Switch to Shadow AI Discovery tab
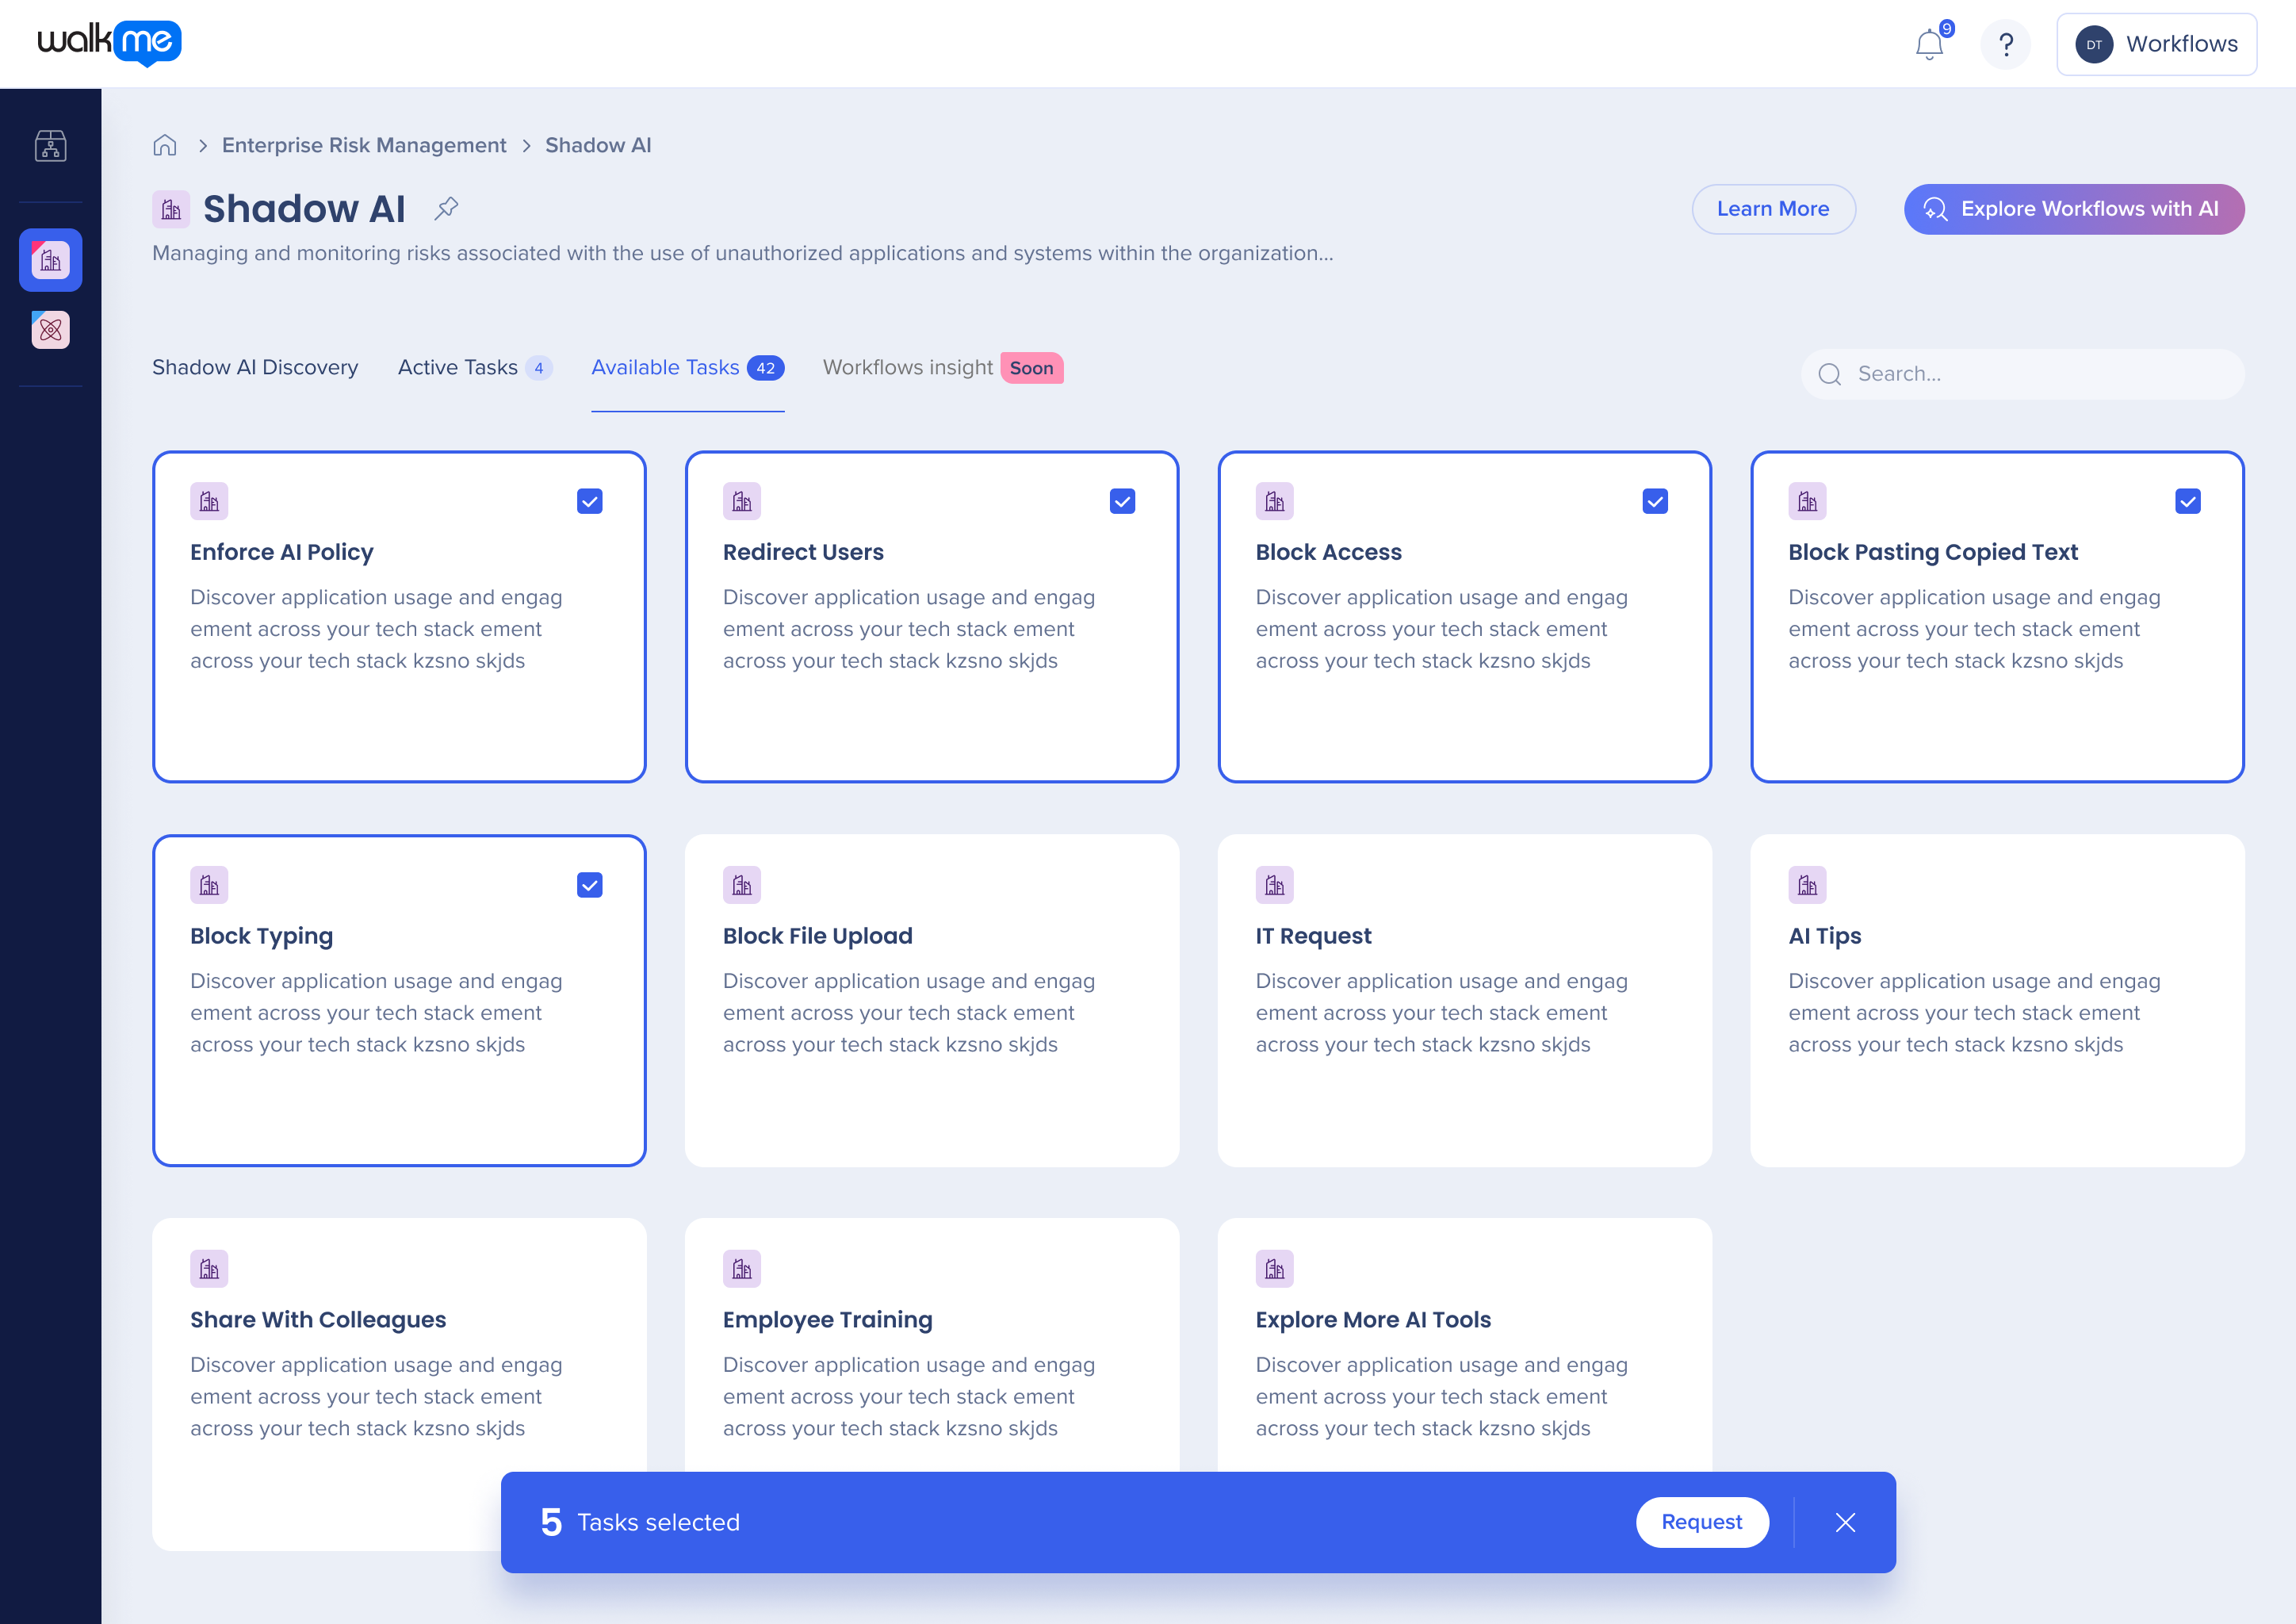 click(255, 367)
